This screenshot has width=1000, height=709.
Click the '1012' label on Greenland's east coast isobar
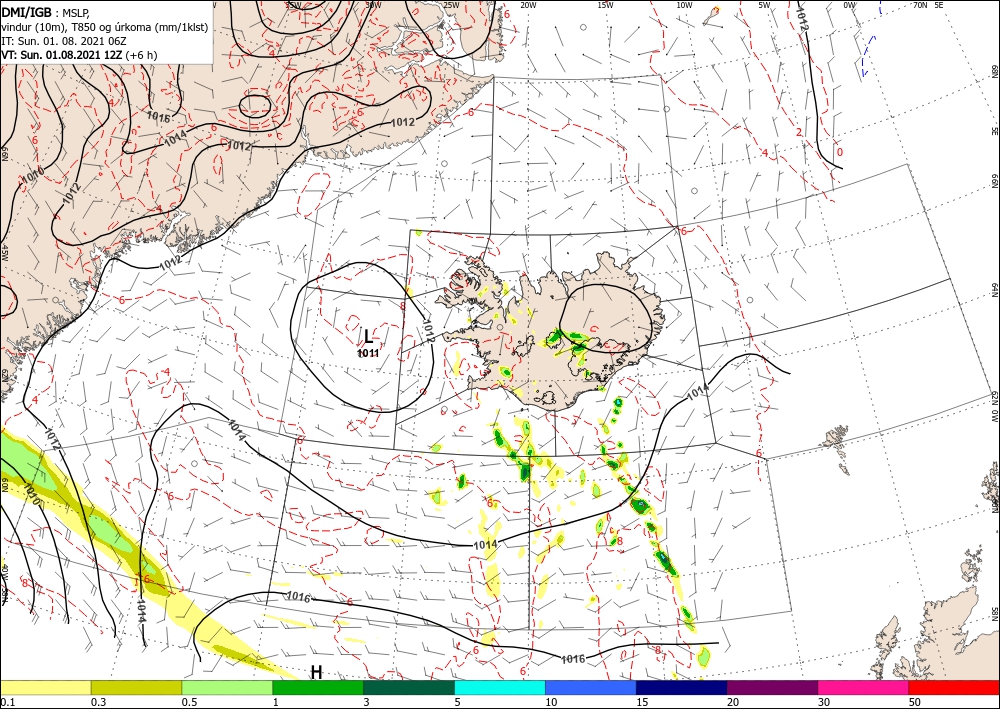(402, 122)
